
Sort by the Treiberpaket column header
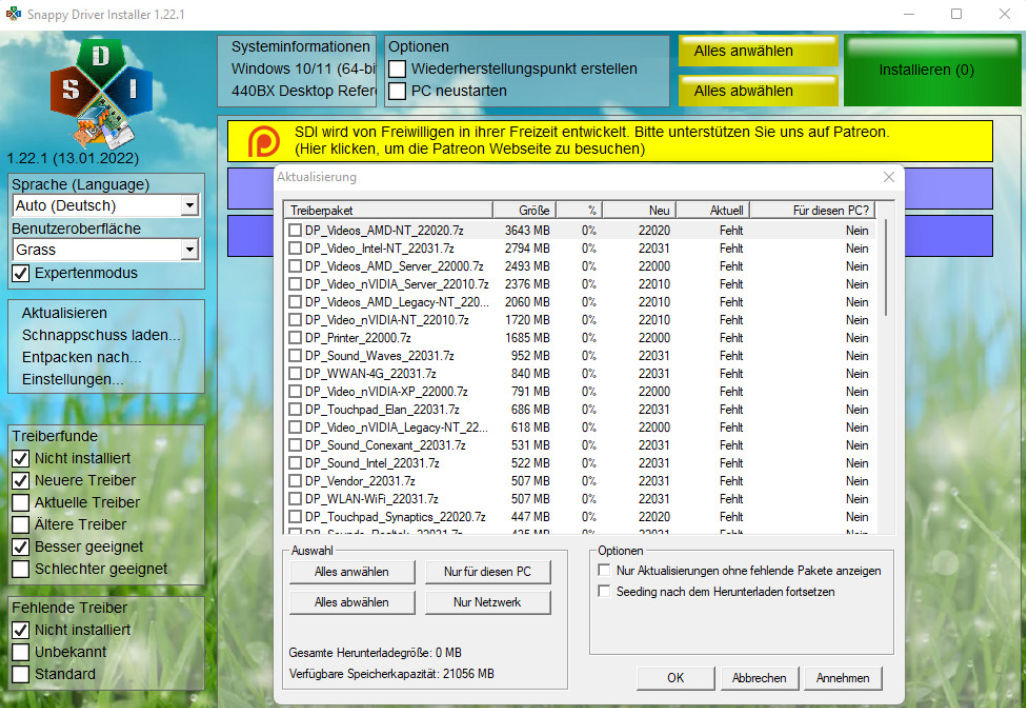388,210
